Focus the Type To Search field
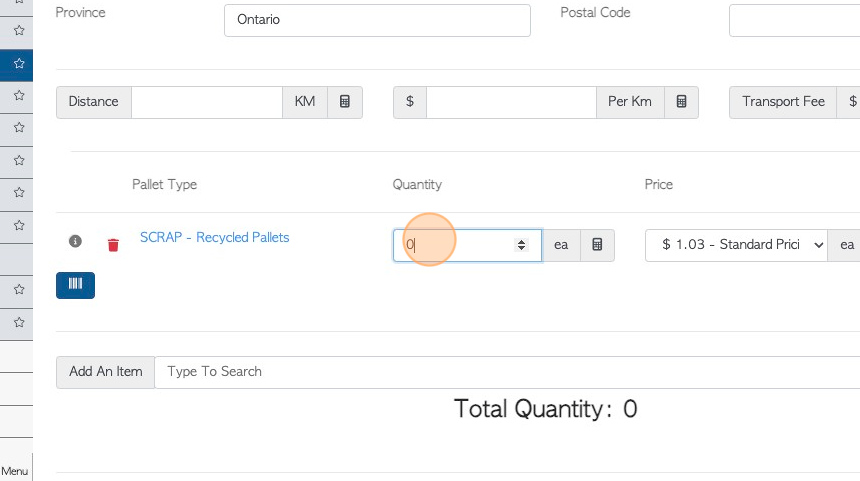This screenshot has width=860, height=481. [507, 372]
